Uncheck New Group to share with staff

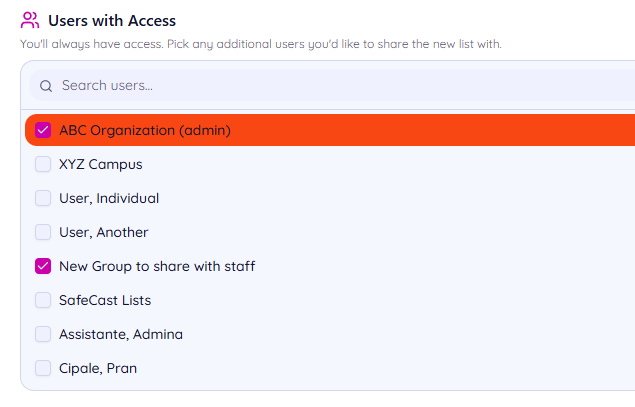[43, 266]
